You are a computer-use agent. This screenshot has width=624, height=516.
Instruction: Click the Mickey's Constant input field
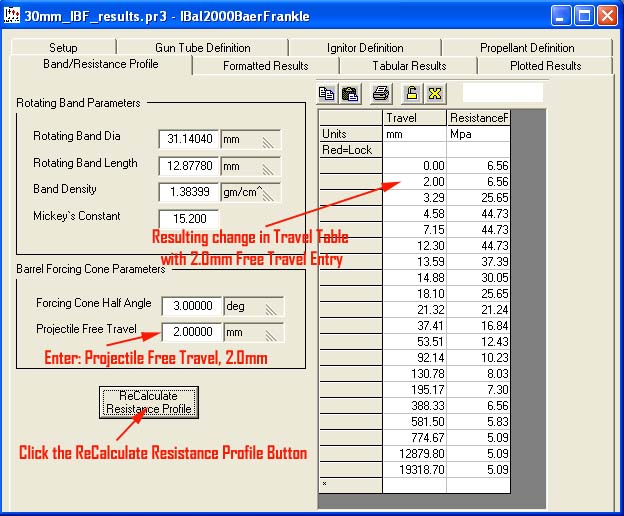[189, 218]
